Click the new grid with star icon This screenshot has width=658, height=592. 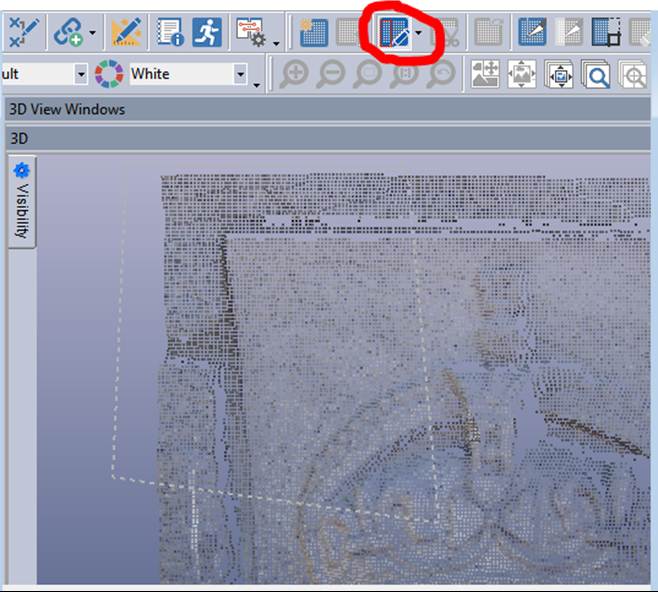pos(314,32)
